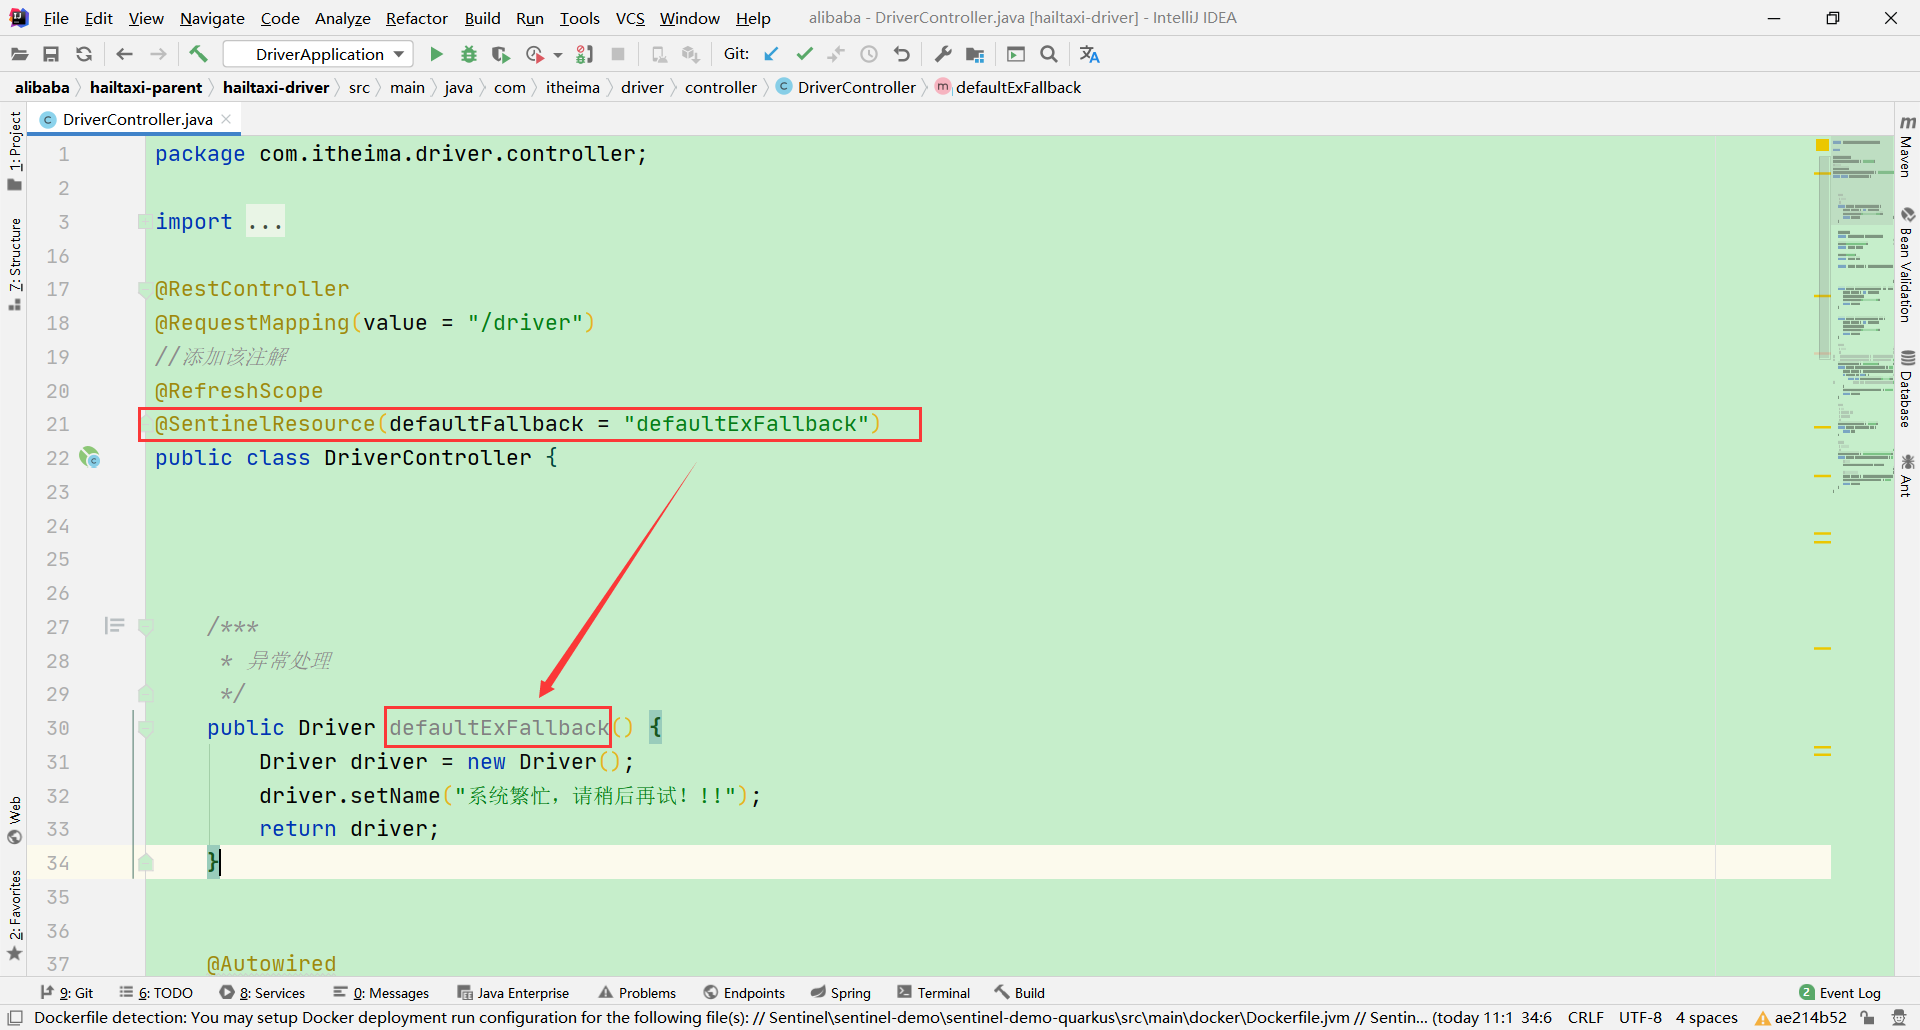Viewport: 1920px width, 1030px height.
Task: Click the run anything terminal-window icon
Action: (x=1016, y=54)
